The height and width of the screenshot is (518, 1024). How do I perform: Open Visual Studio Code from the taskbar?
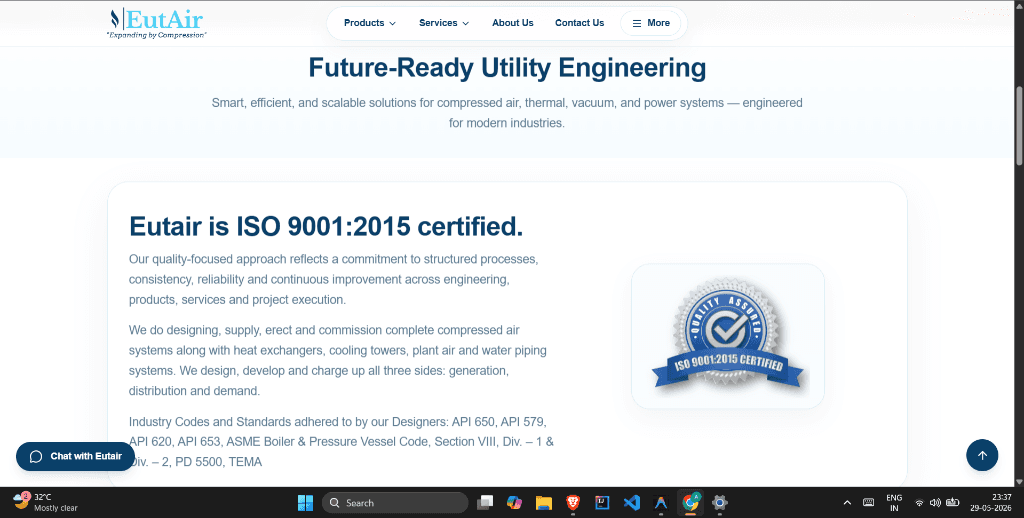click(x=632, y=502)
